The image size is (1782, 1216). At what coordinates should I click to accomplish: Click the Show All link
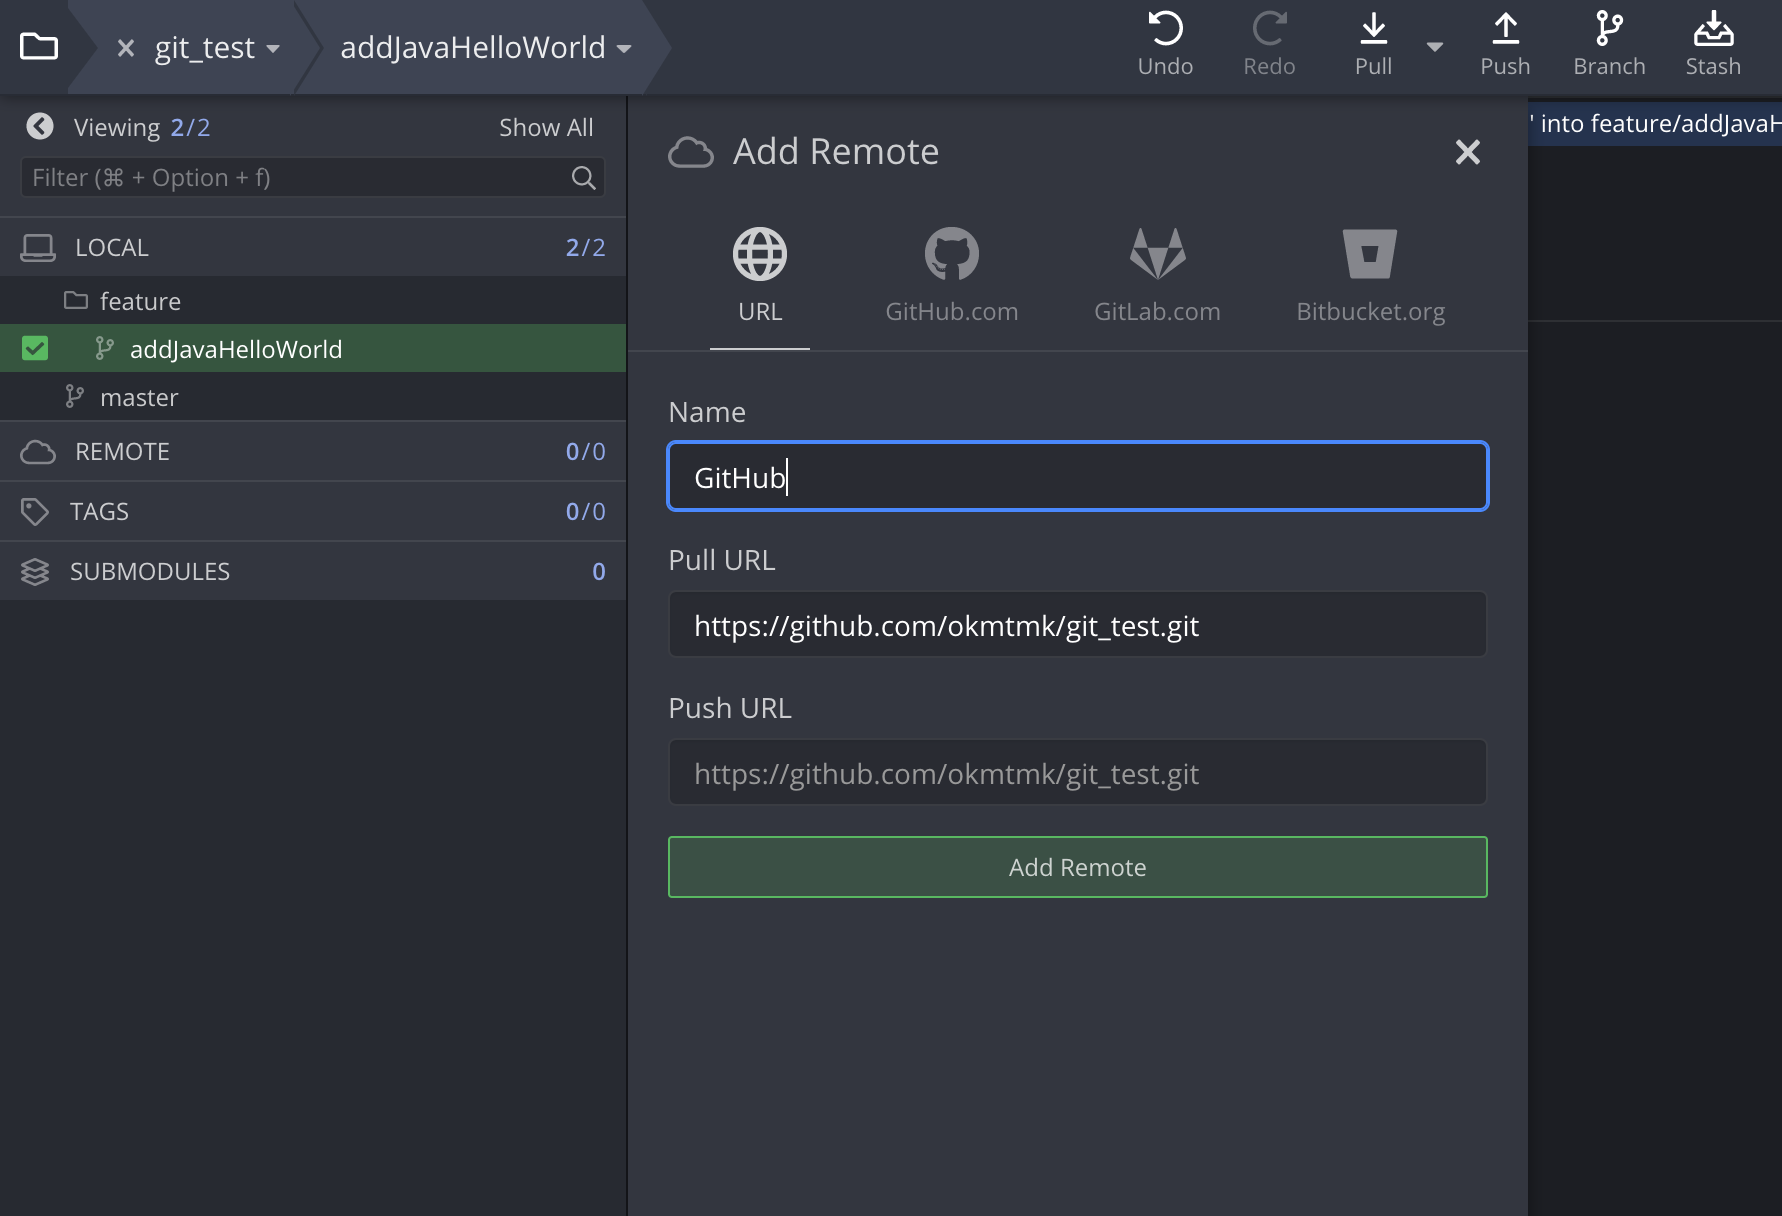tap(545, 126)
